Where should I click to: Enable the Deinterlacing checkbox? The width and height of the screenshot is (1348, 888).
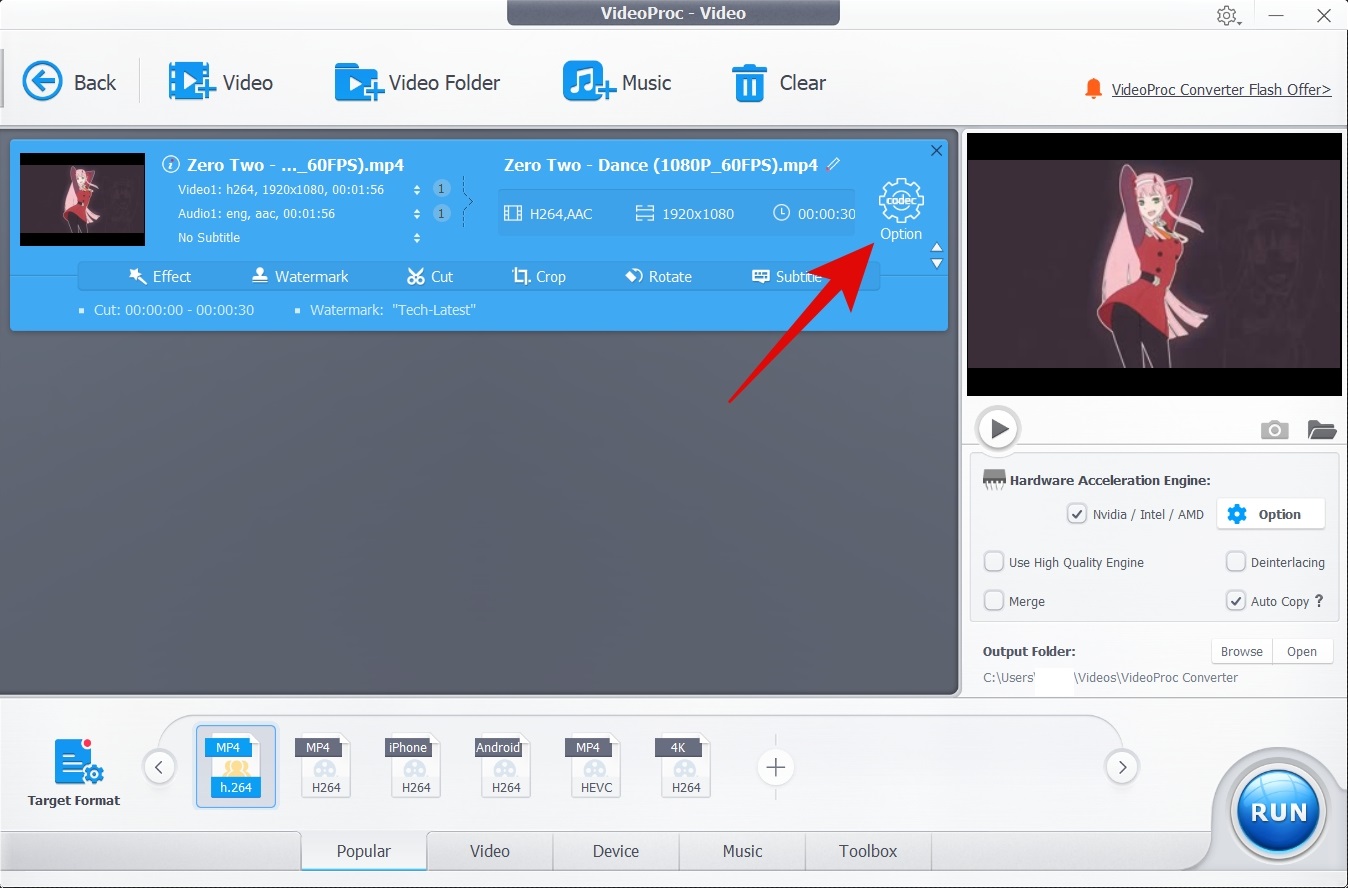[x=1236, y=562]
